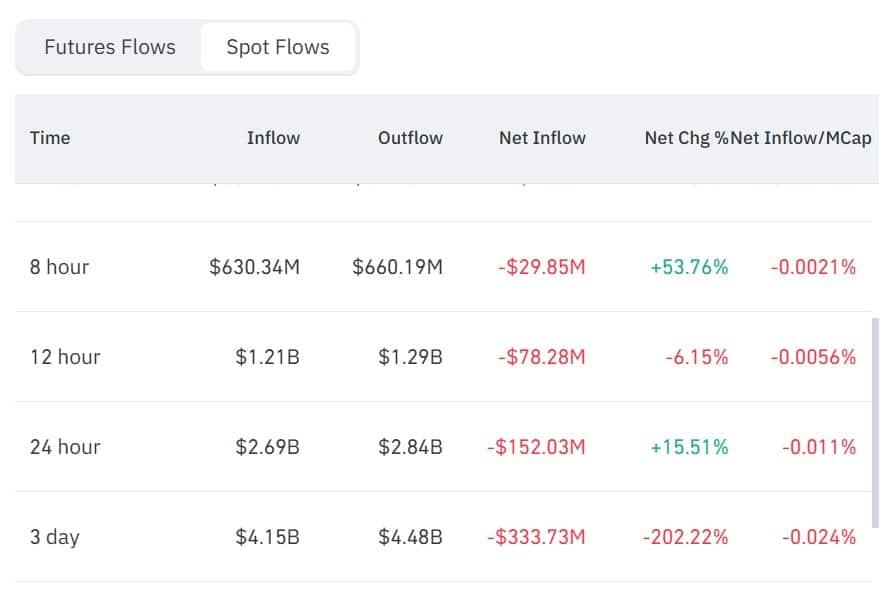Click the -$29.85M net inflow value

pyautogui.click(x=542, y=267)
